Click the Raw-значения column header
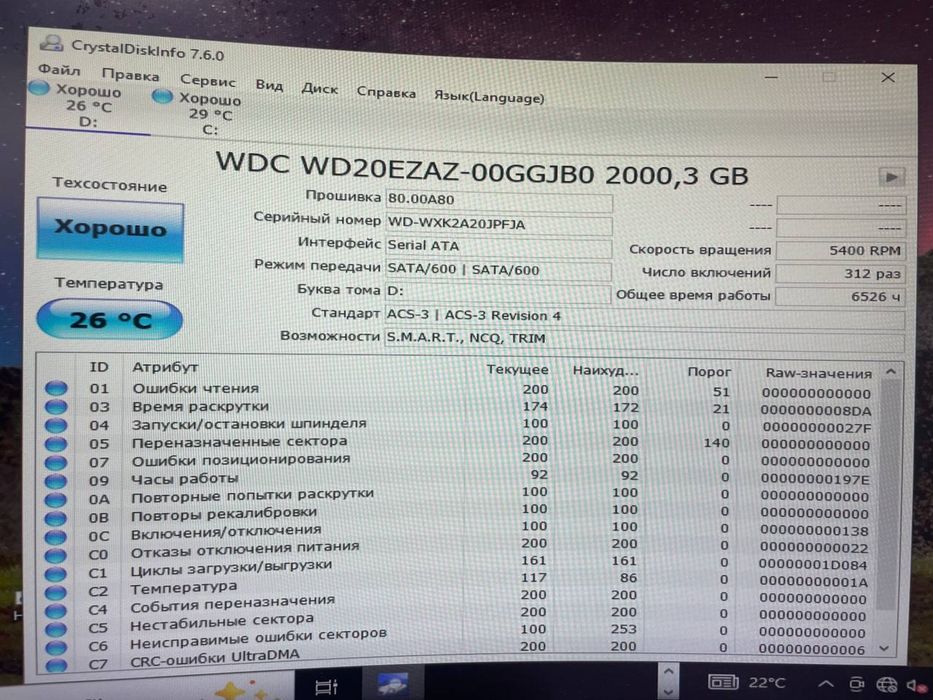Image resolution: width=933 pixels, height=700 pixels. pyautogui.click(x=818, y=374)
